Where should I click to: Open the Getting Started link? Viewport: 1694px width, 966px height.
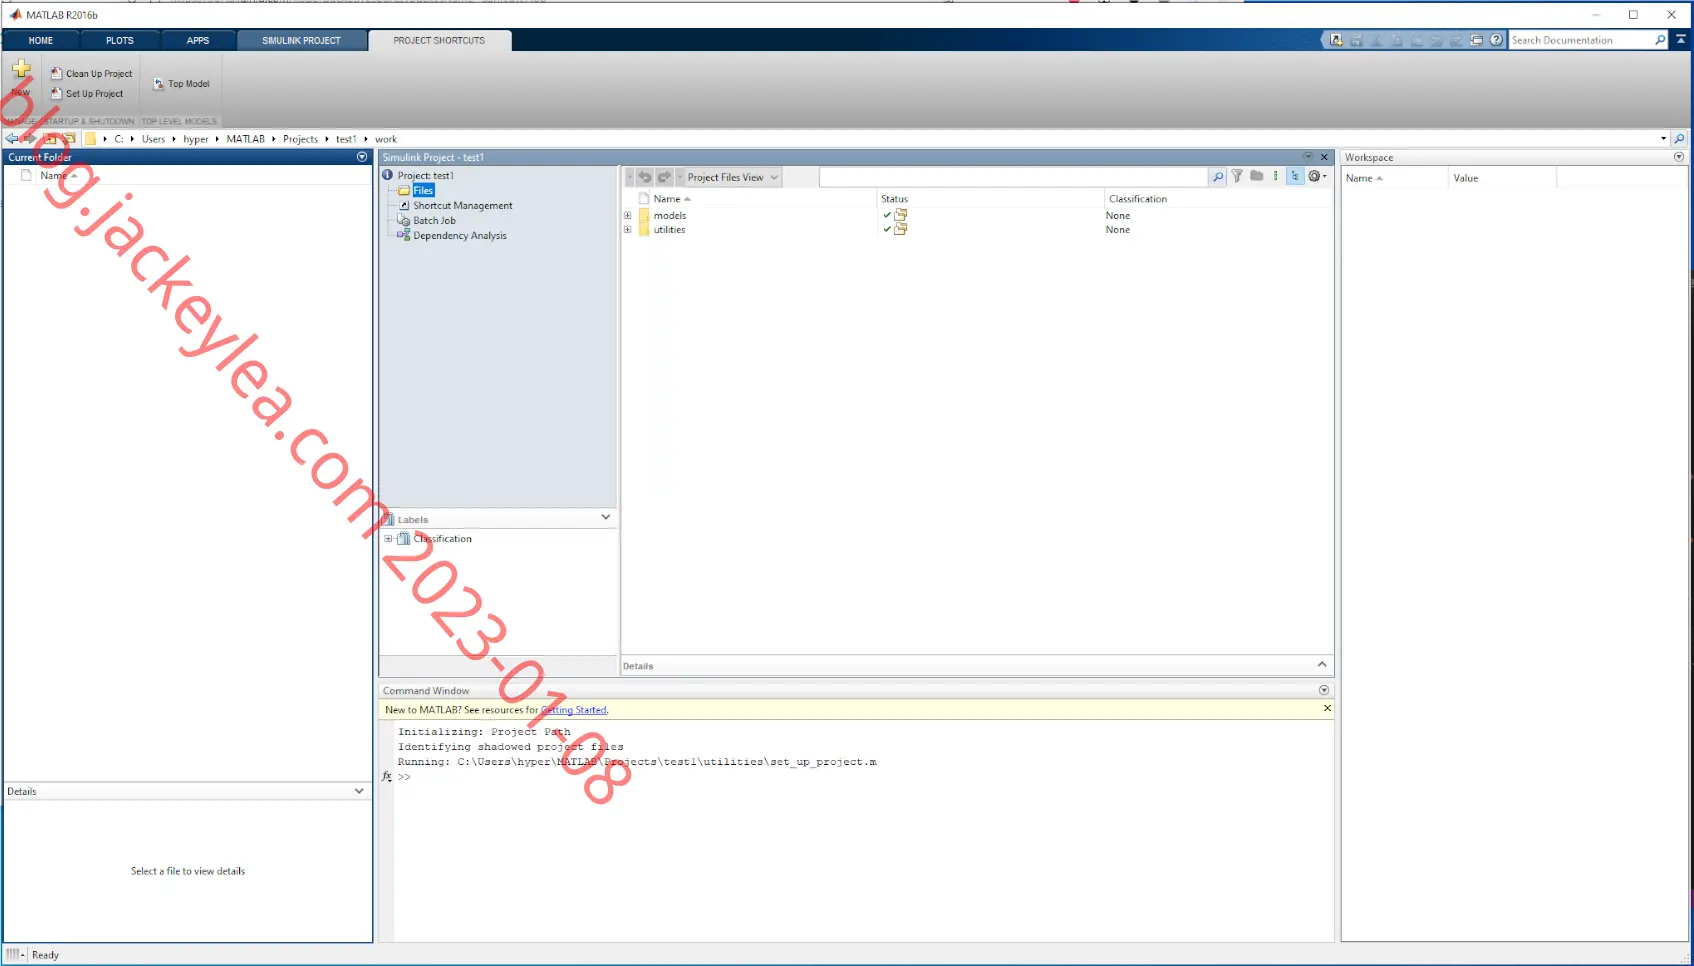pos(574,710)
